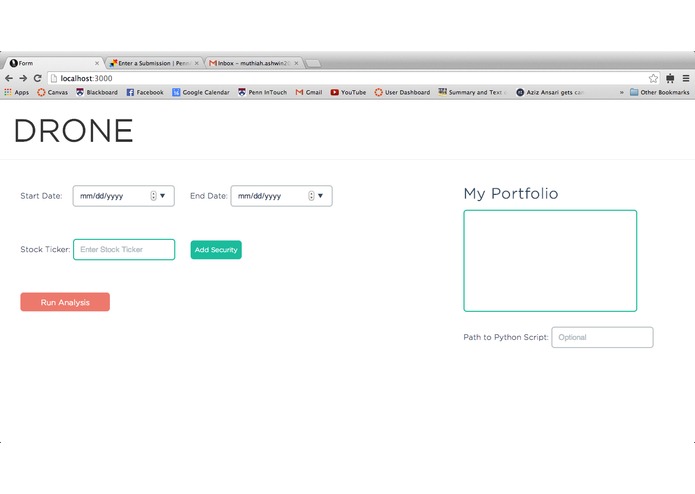Adjust the End Date spinner
The width and height of the screenshot is (695, 494).
click(311, 196)
